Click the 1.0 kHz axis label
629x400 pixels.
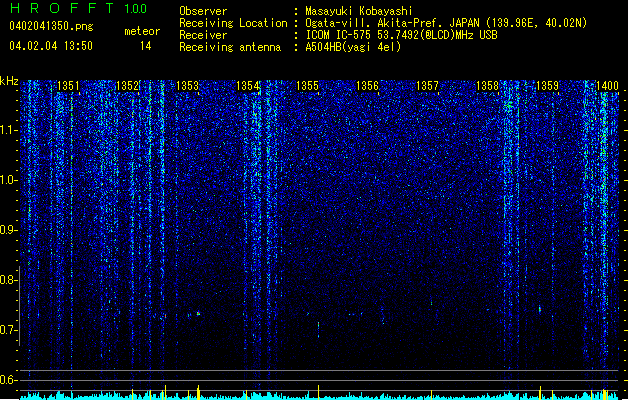click(x=9, y=181)
